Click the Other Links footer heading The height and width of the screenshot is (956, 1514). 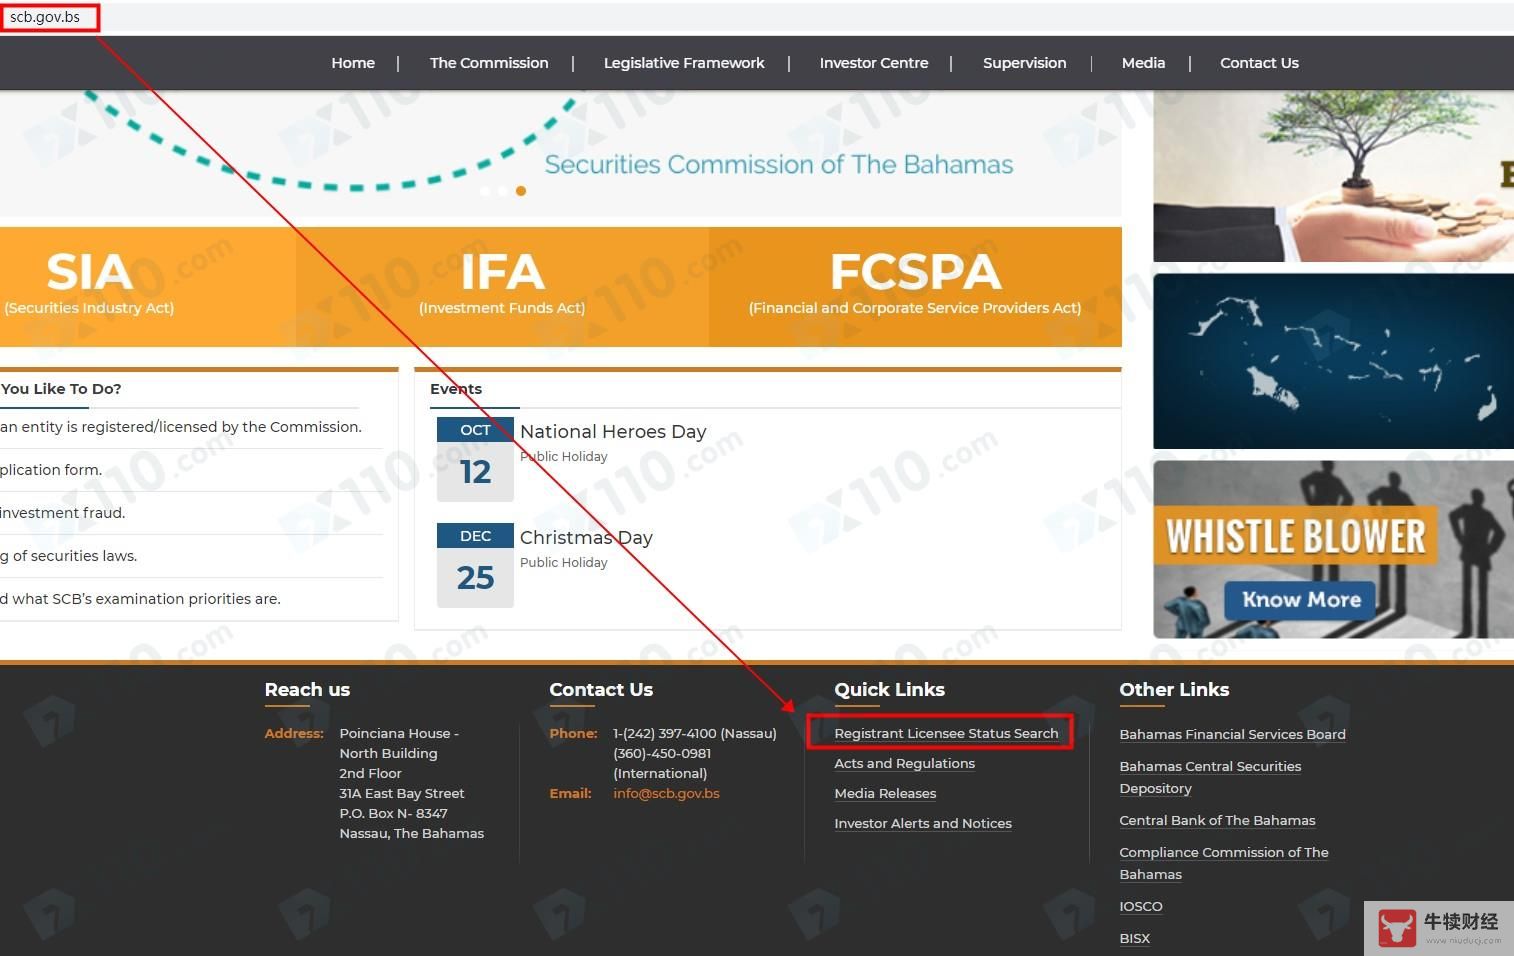[x=1174, y=690]
